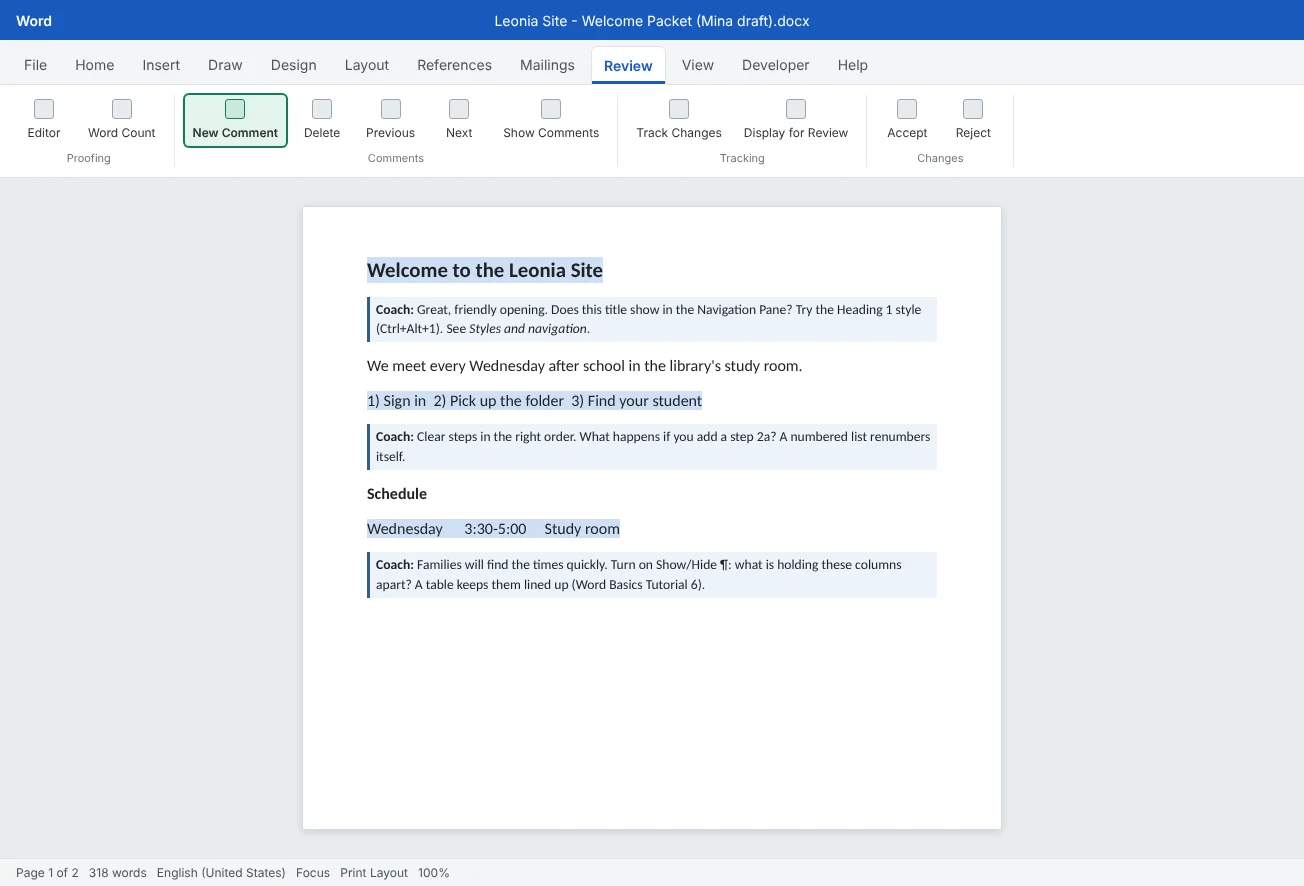This screenshot has width=1304, height=886.
Task: Open the Help tab
Action: coord(853,65)
